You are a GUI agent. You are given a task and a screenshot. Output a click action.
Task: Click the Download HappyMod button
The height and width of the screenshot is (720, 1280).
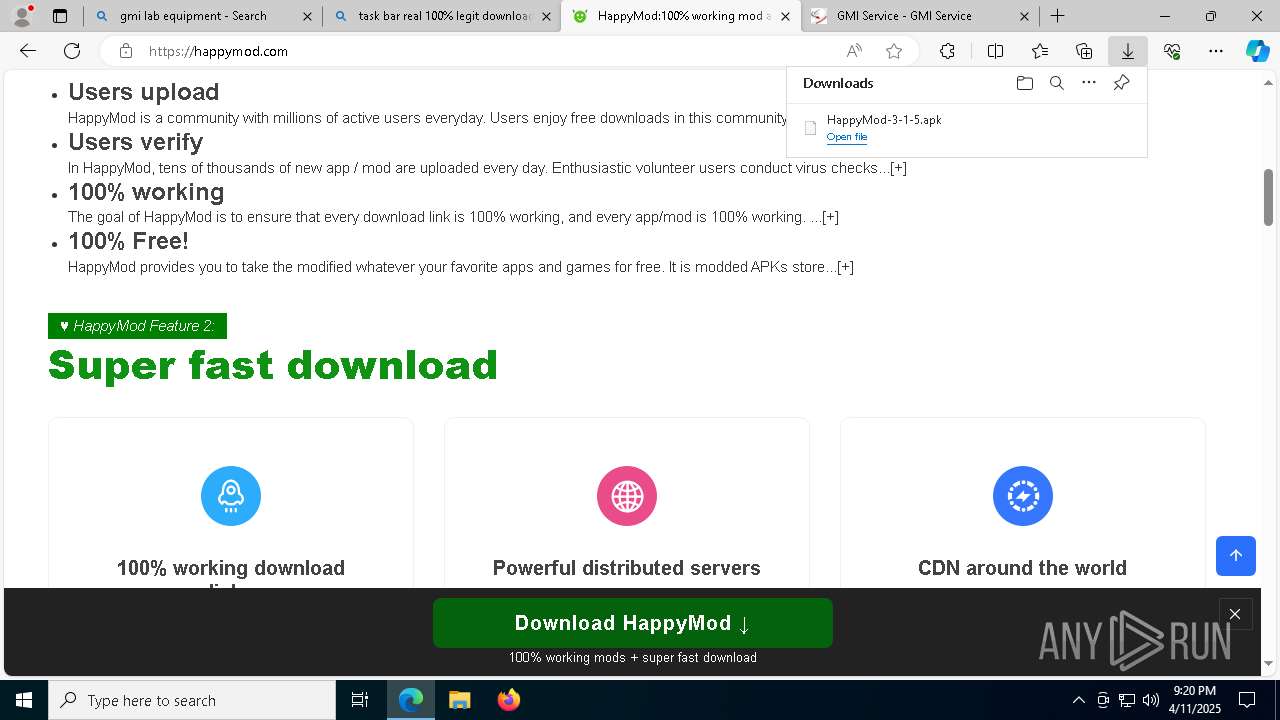click(633, 623)
